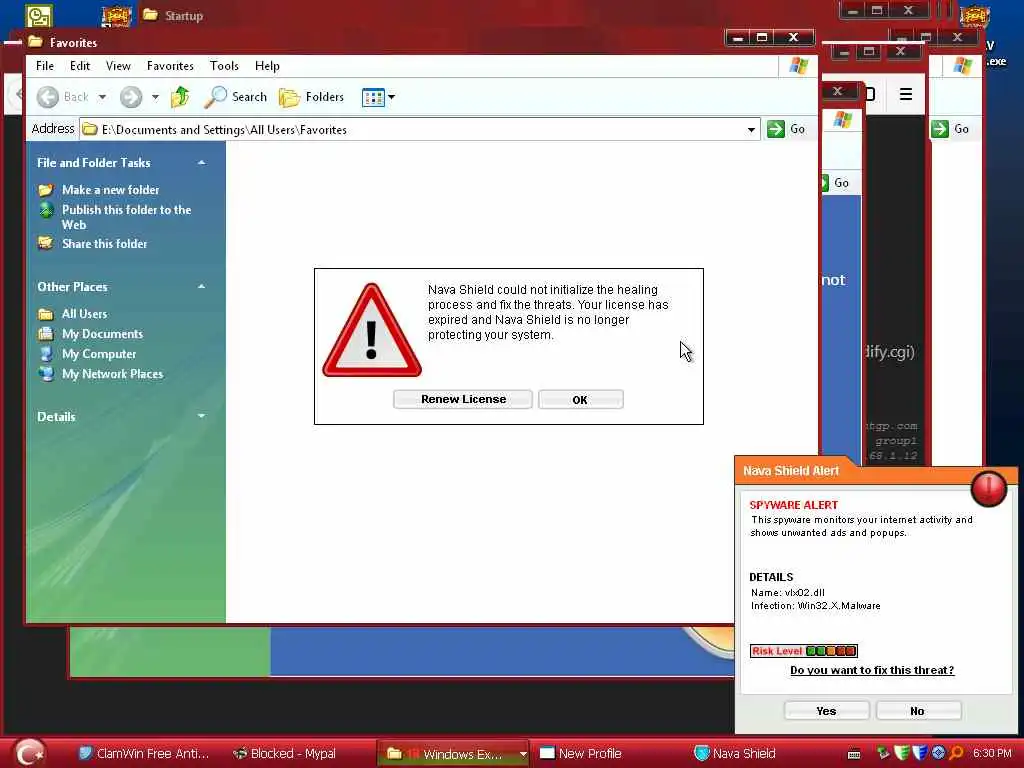Click the blue shield tray icon
Screen dimensions: 1024x768
coord(920,753)
